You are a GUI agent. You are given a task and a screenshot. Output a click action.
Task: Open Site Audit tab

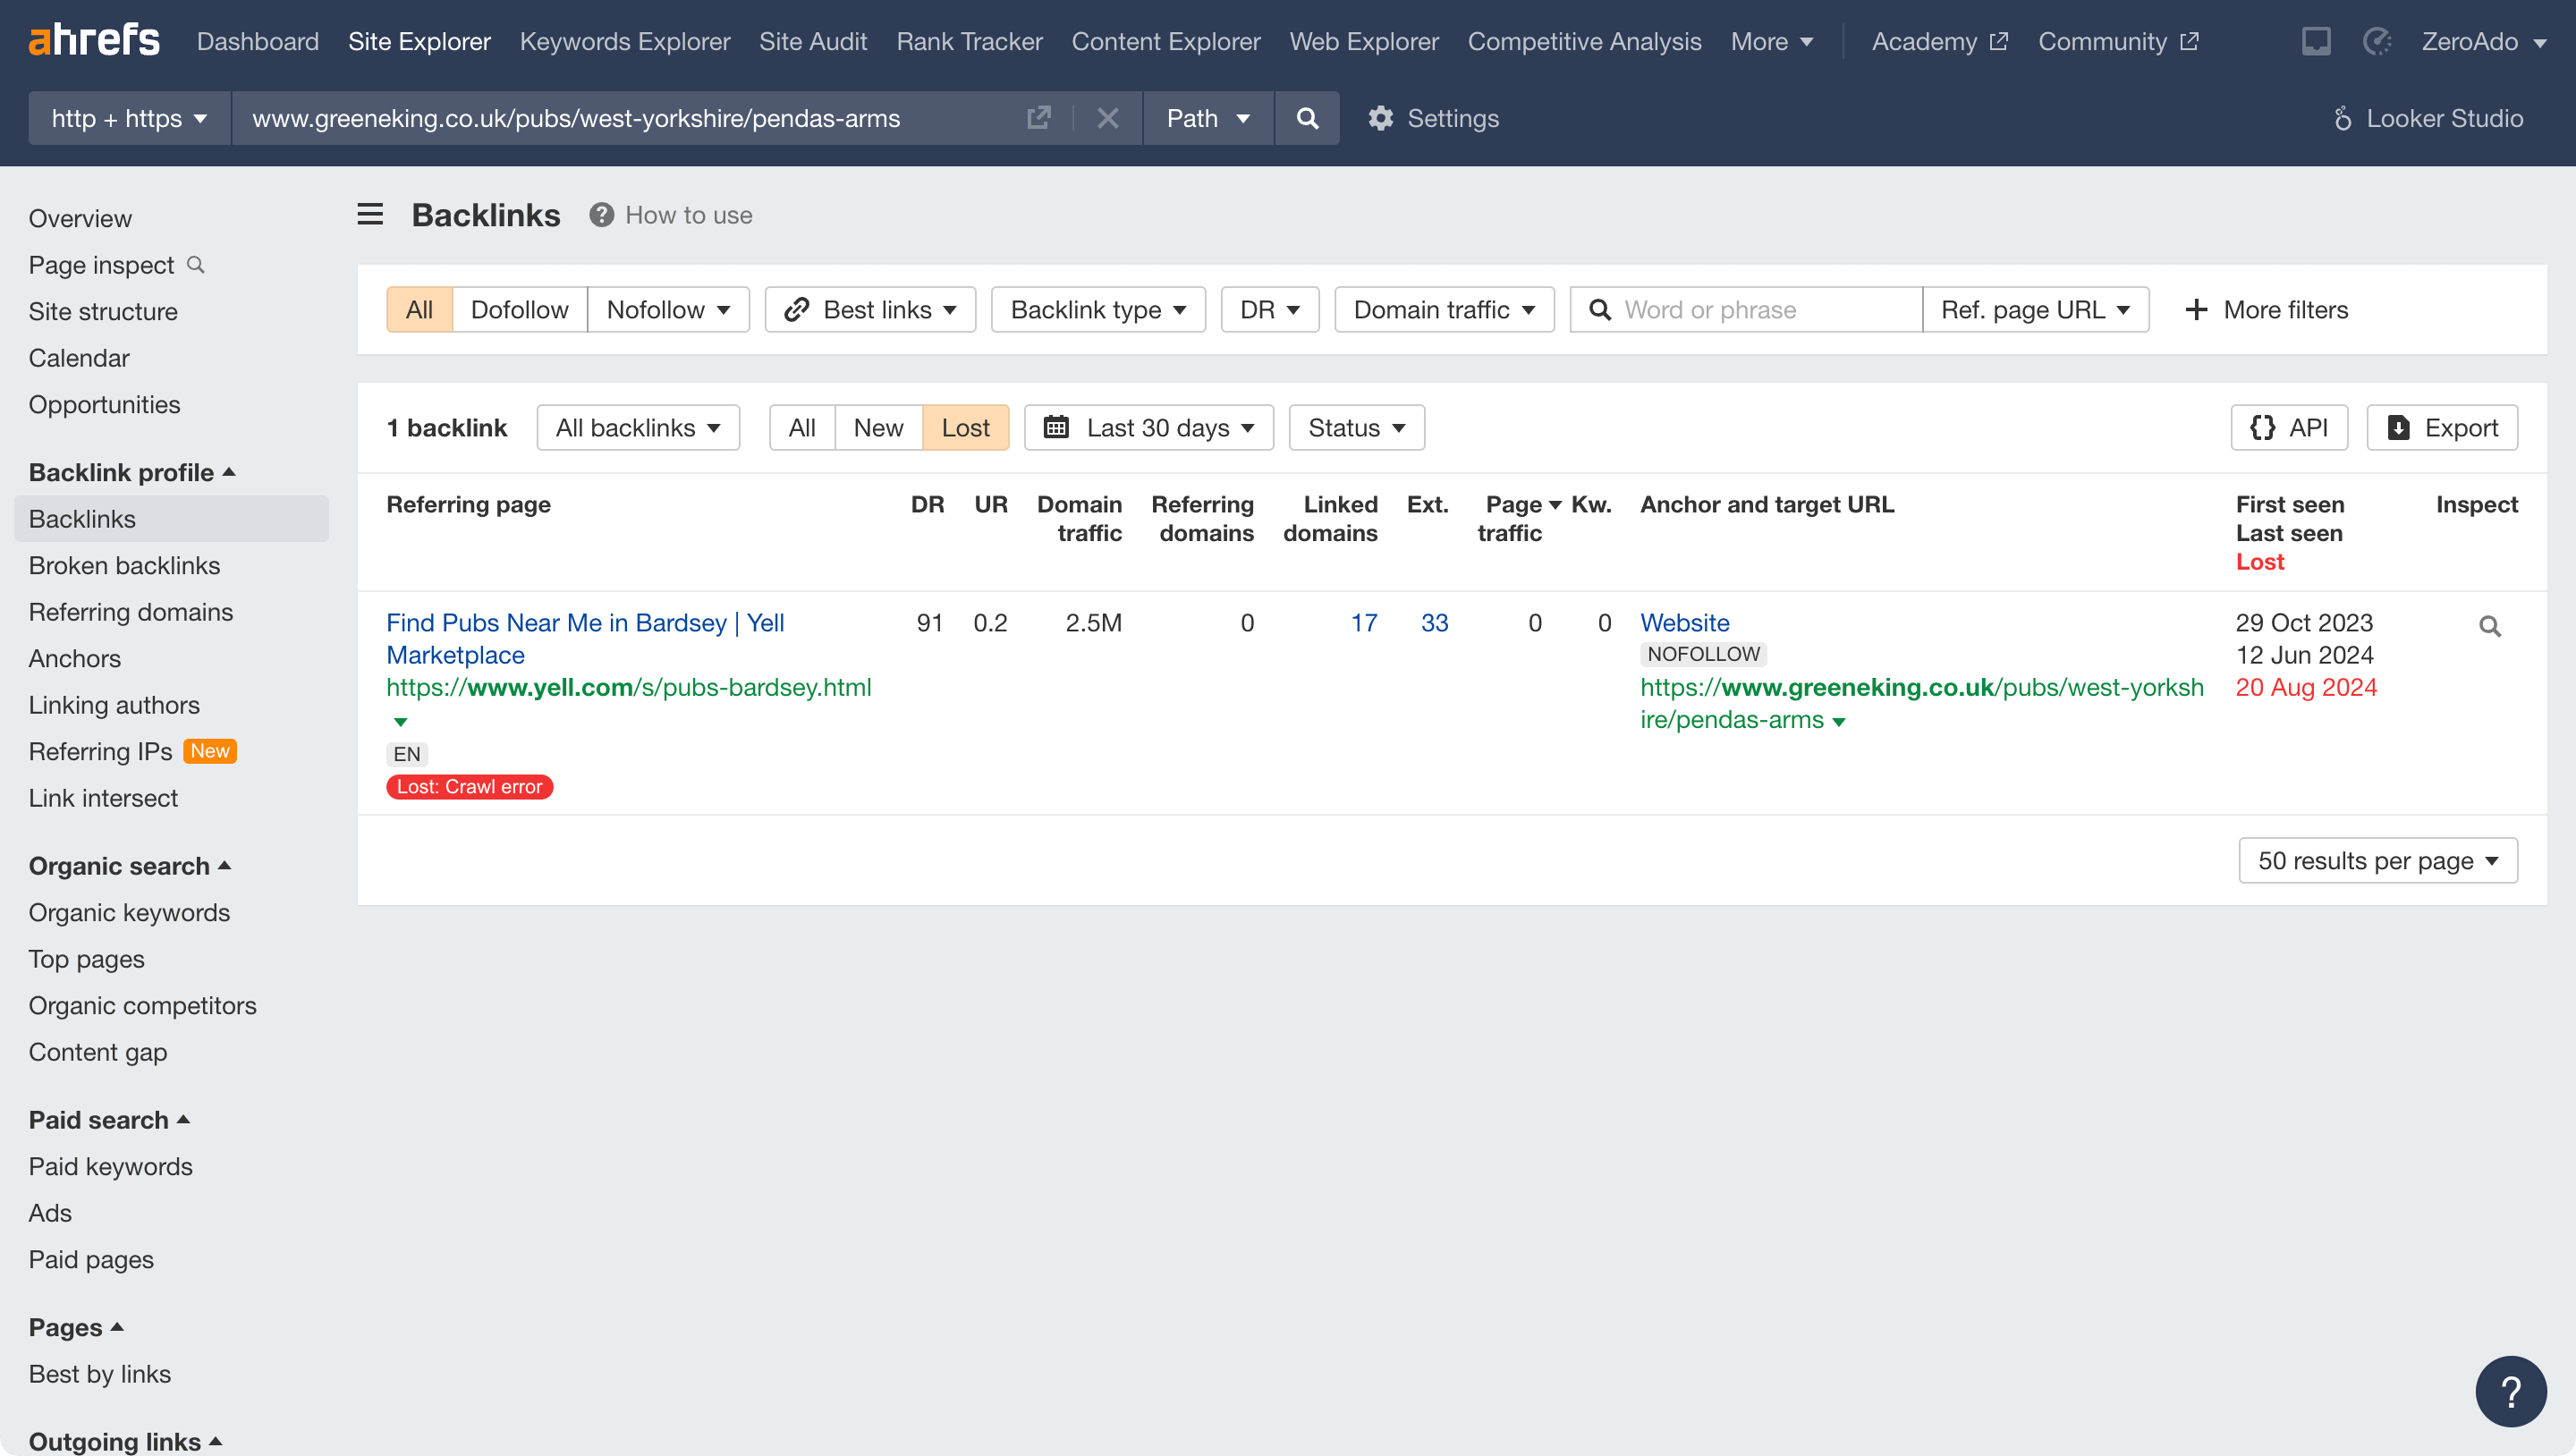coord(813,41)
